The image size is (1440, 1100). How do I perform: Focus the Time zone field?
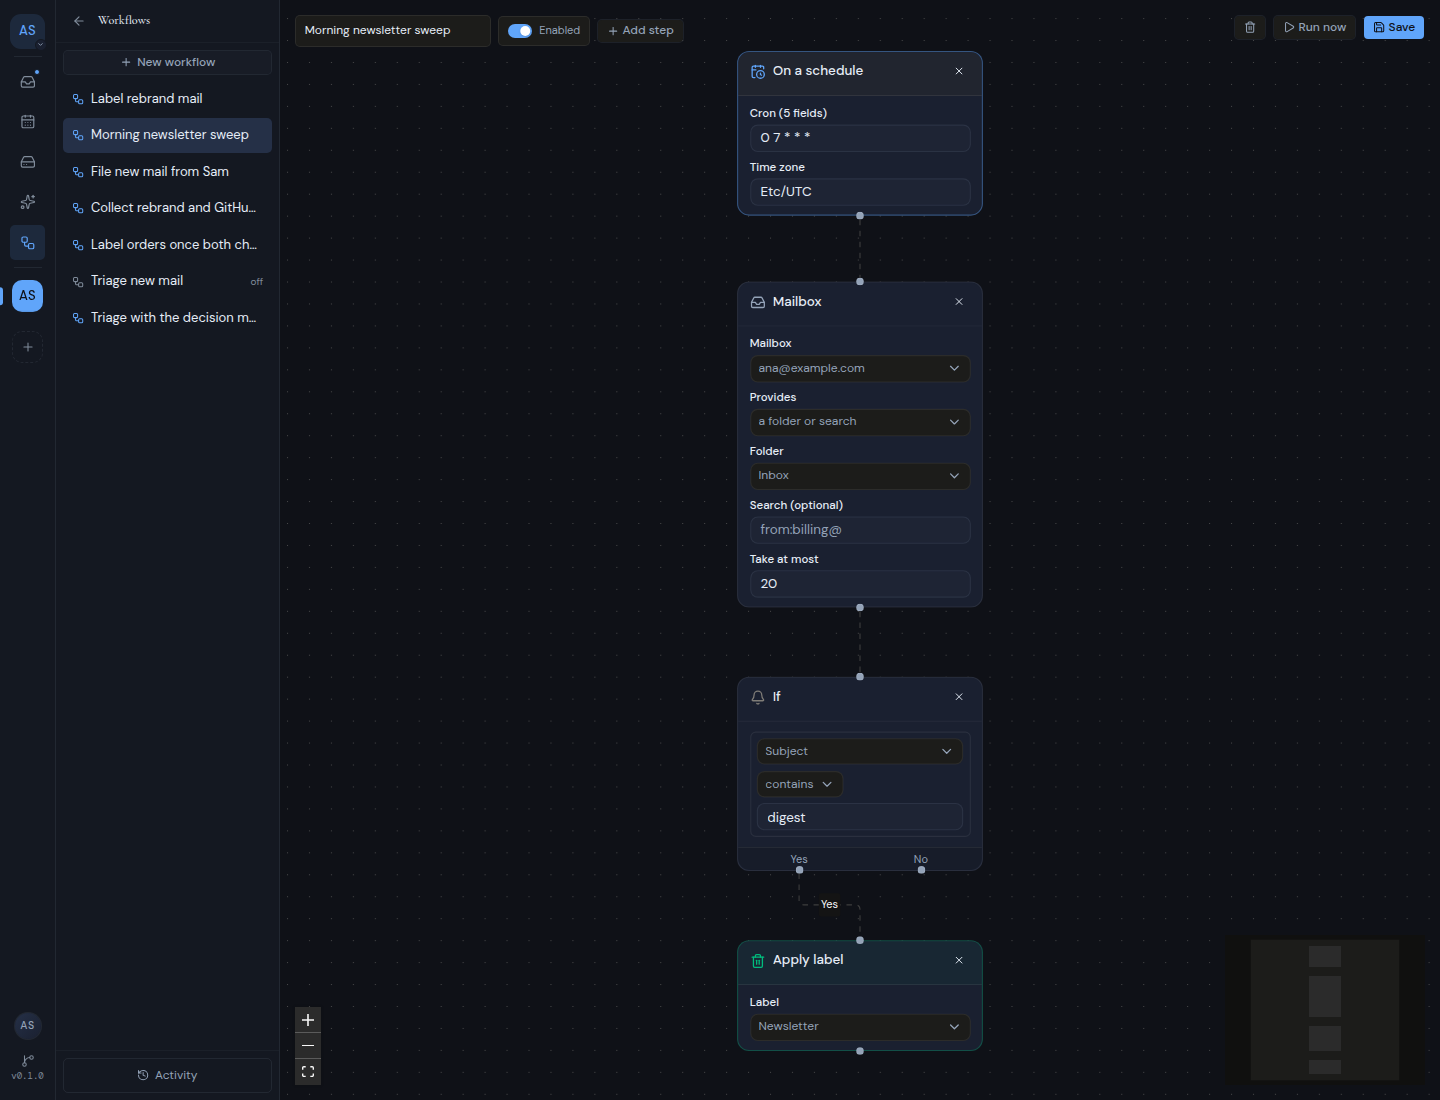[860, 192]
